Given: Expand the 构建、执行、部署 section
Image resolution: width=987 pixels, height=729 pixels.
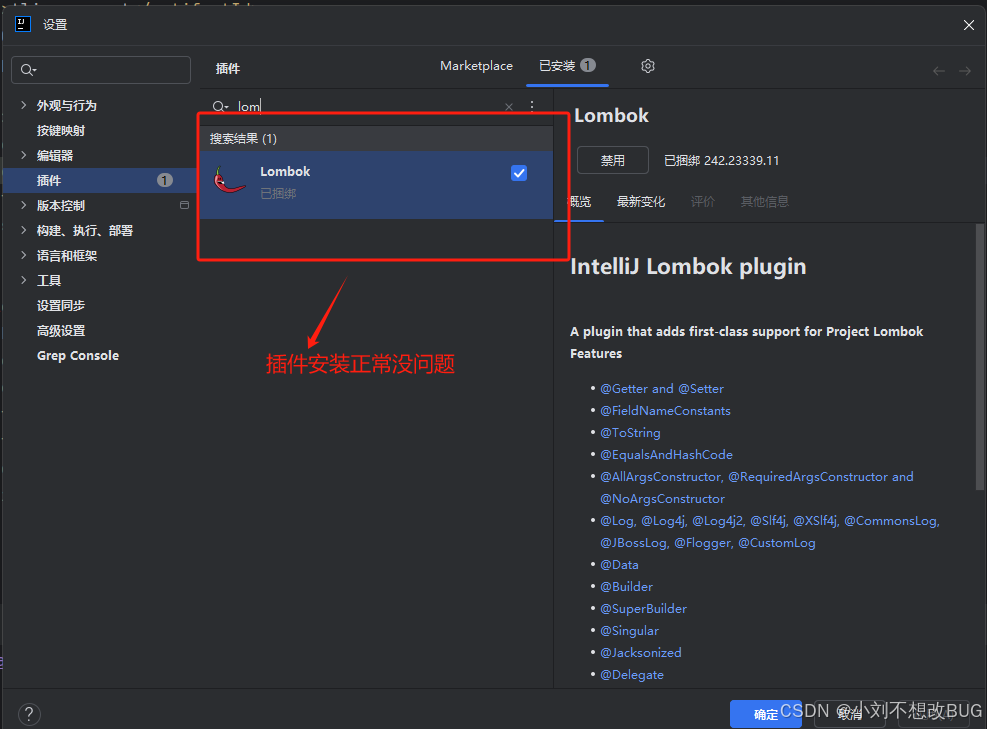Looking at the screenshot, I should [22, 230].
